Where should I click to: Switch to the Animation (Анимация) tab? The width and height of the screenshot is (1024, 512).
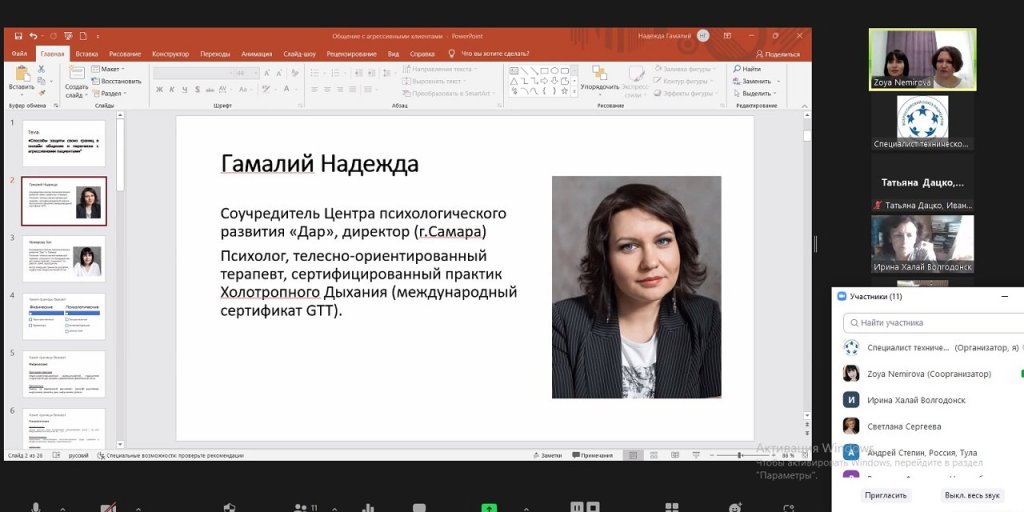coord(256,53)
